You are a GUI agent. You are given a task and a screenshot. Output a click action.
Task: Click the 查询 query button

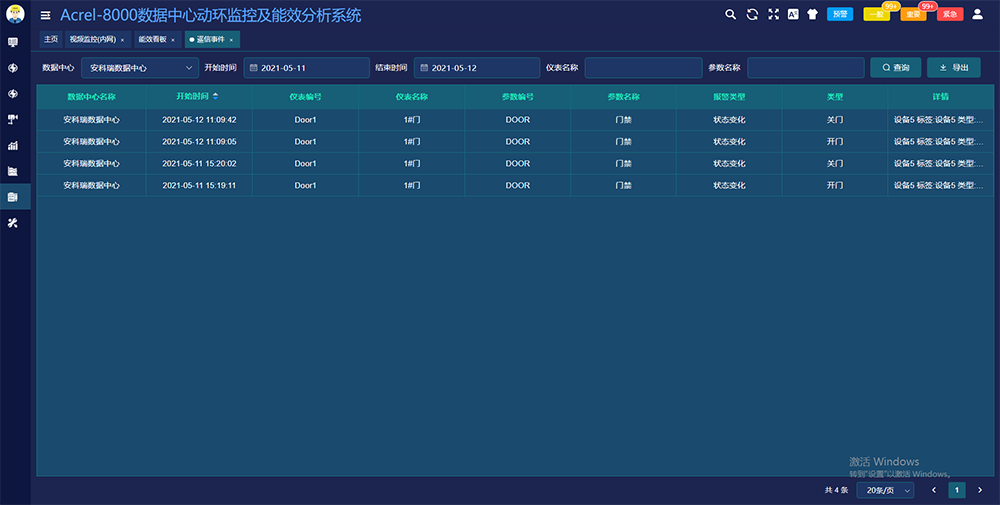[895, 68]
